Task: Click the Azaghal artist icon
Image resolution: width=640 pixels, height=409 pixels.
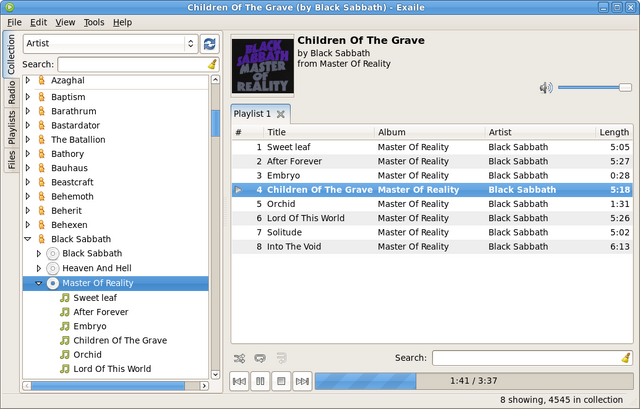Action: coord(41,80)
